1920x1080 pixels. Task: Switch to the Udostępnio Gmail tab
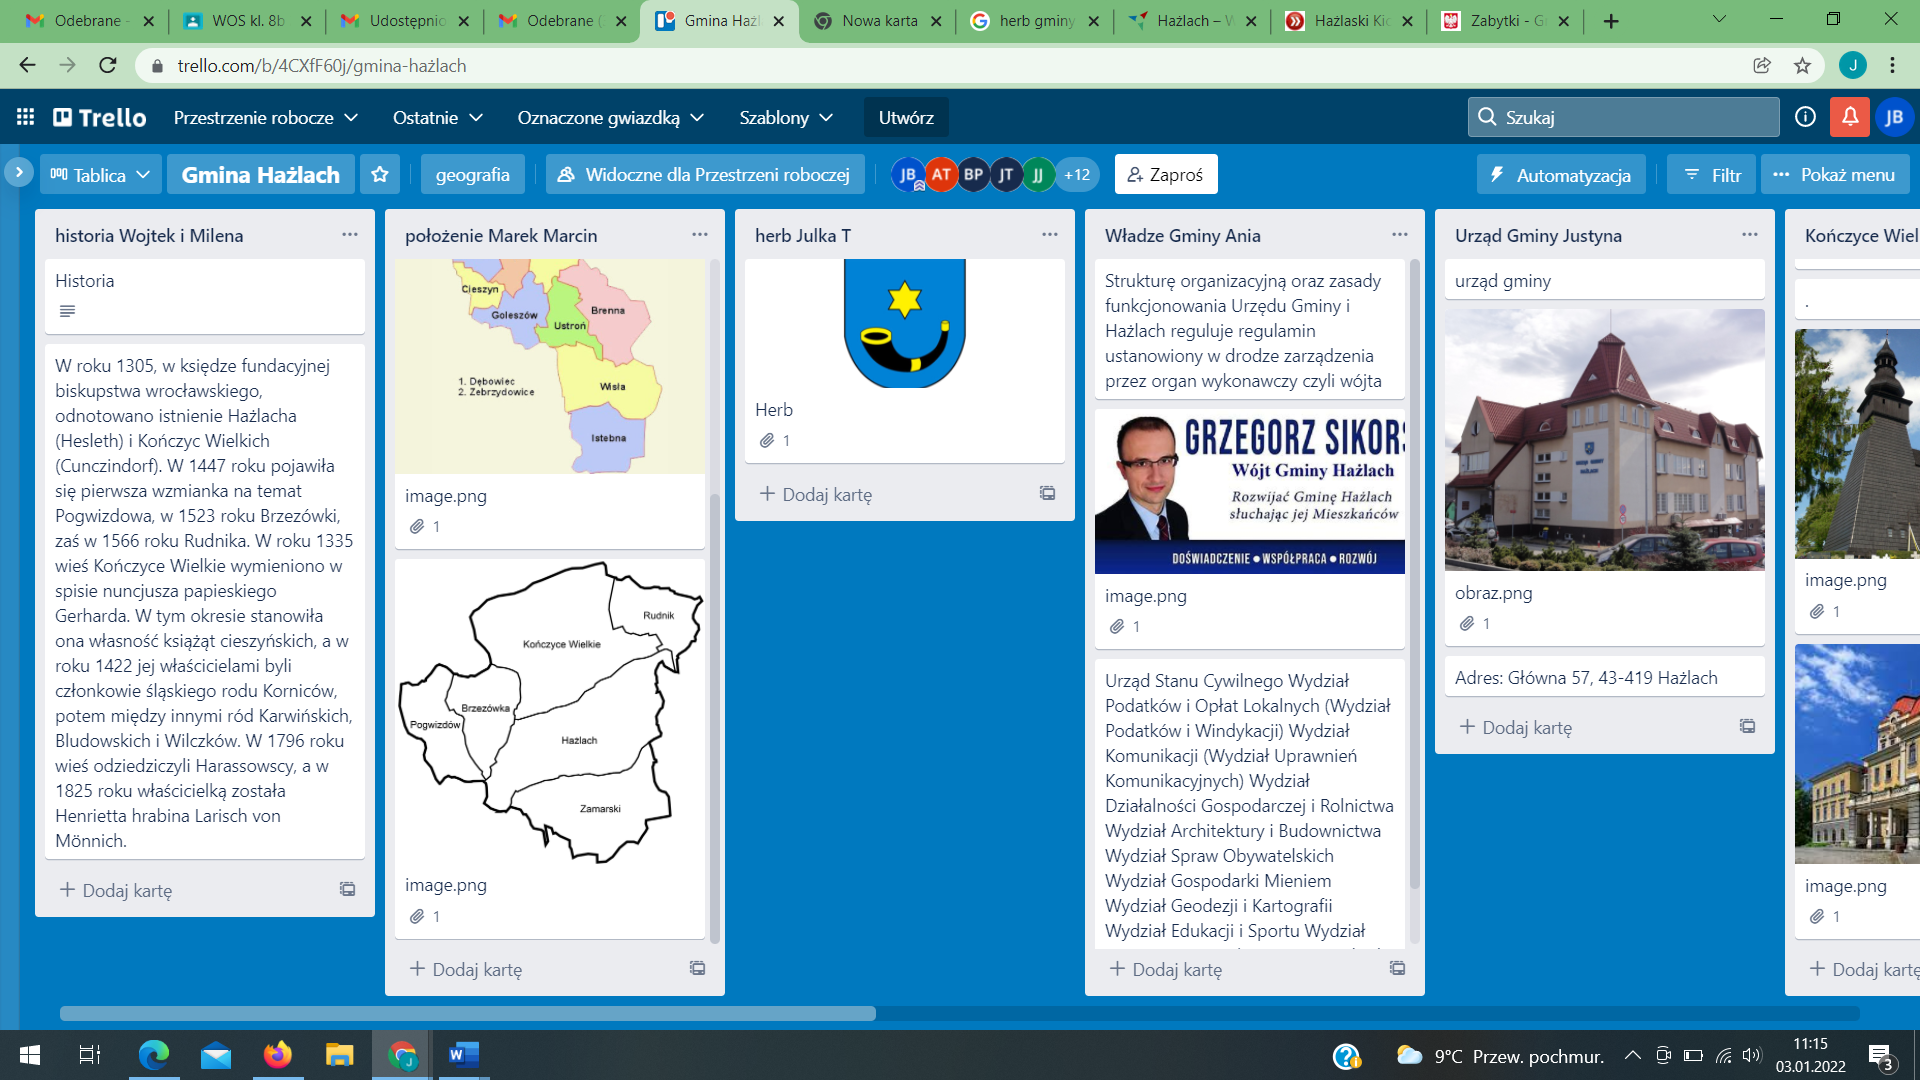click(405, 21)
